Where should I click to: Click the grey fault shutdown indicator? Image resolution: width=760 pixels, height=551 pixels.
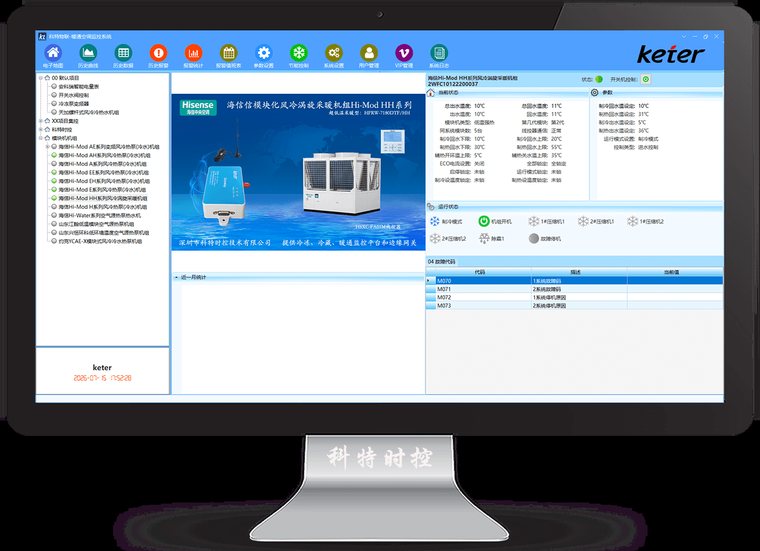coord(534,238)
